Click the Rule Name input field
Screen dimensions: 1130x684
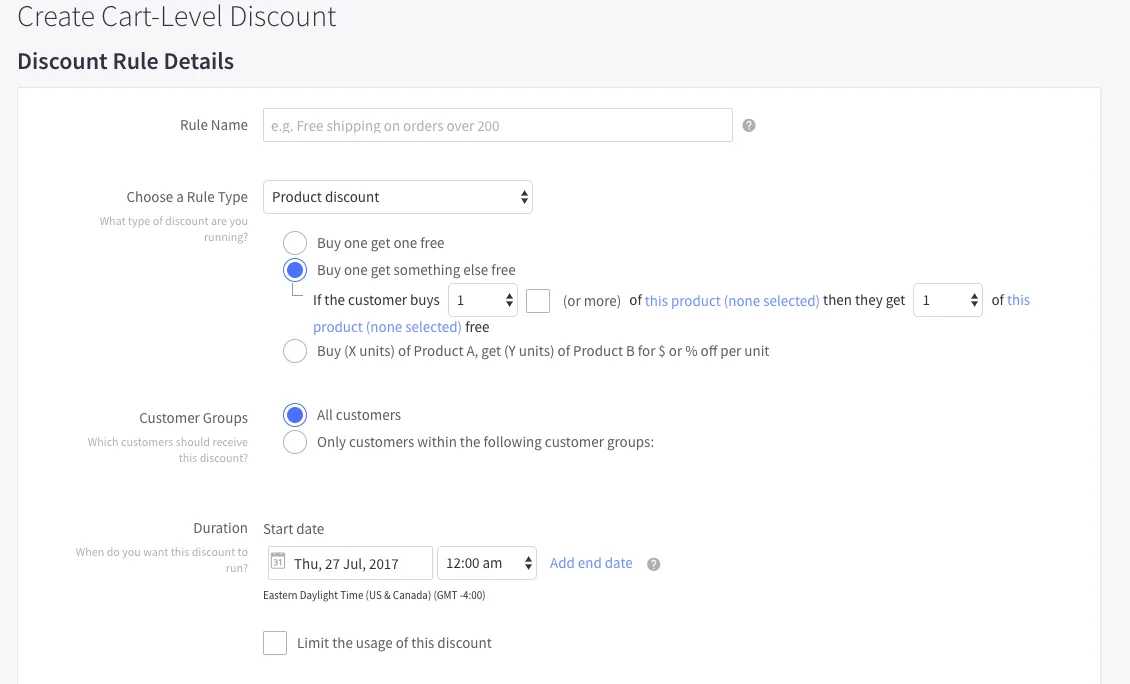(497, 125)
